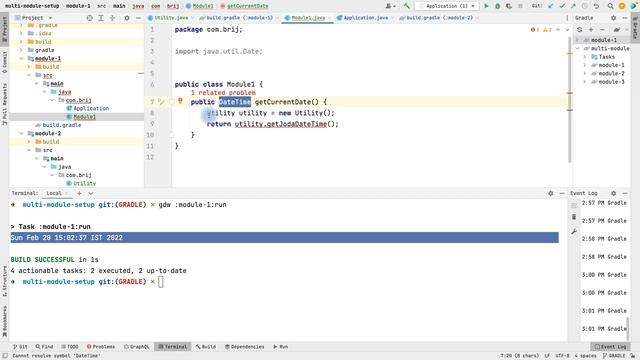Open Build tool window button
The width and height of the screenshot is (640, 360).
click(x=206, y=347)
